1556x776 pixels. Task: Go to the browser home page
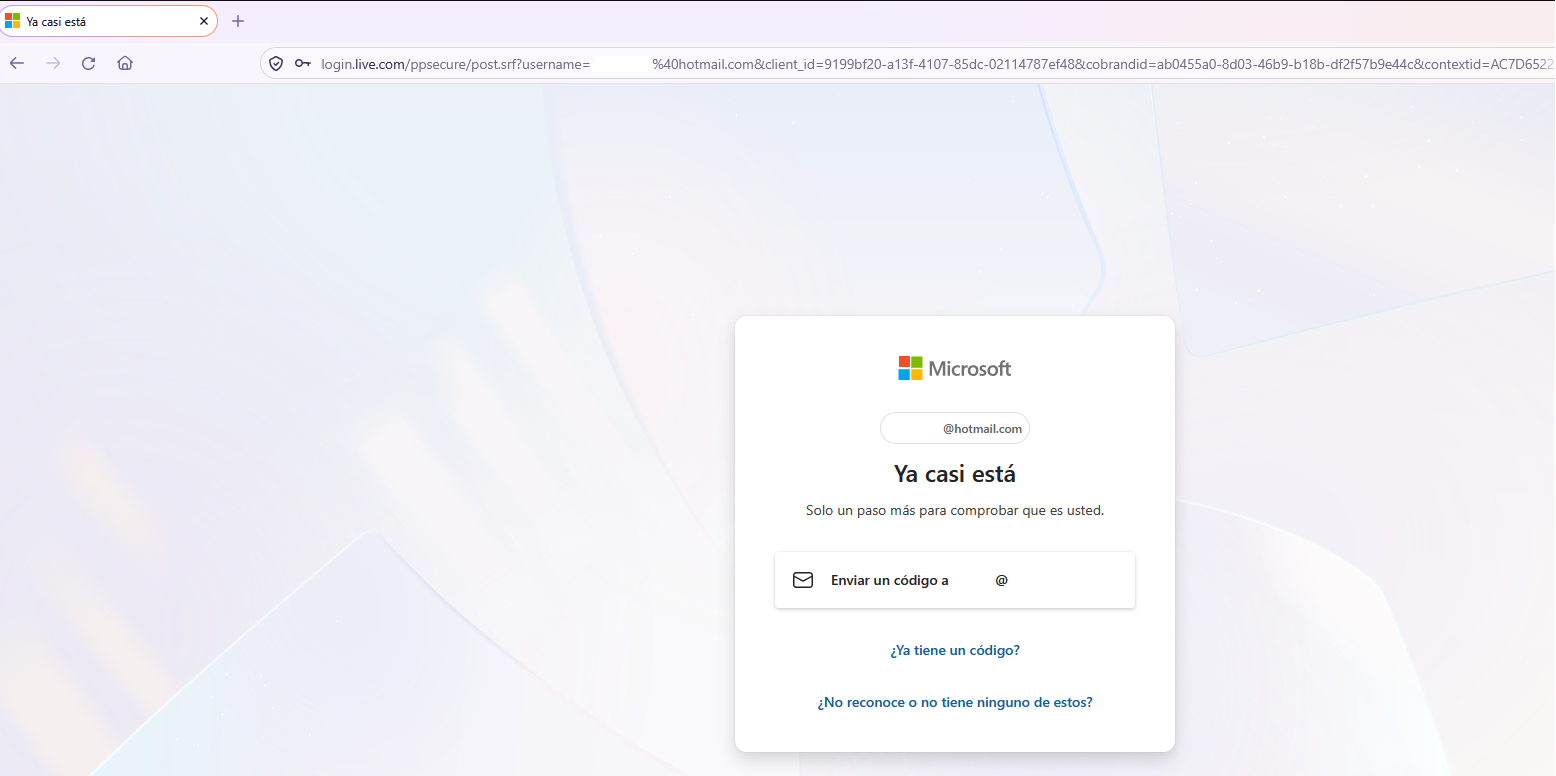[125, 63]
